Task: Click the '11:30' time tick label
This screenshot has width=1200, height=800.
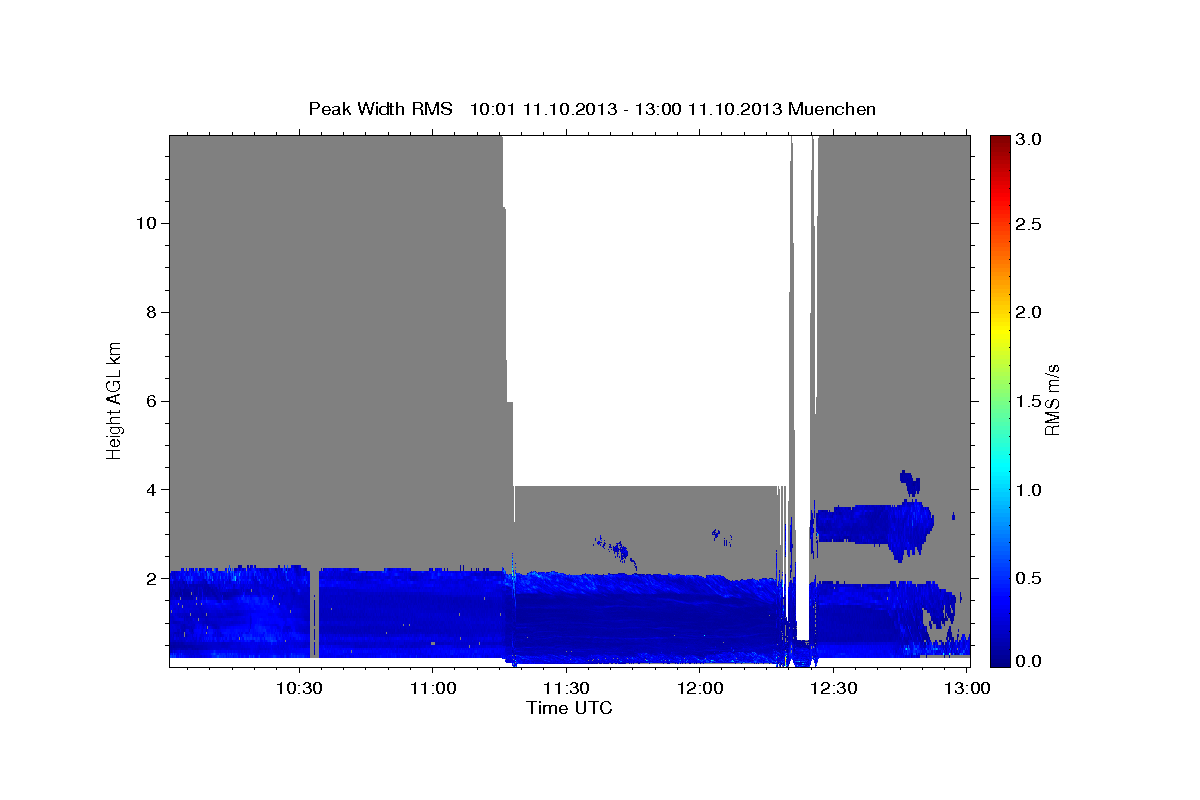Action: [566, 688]
